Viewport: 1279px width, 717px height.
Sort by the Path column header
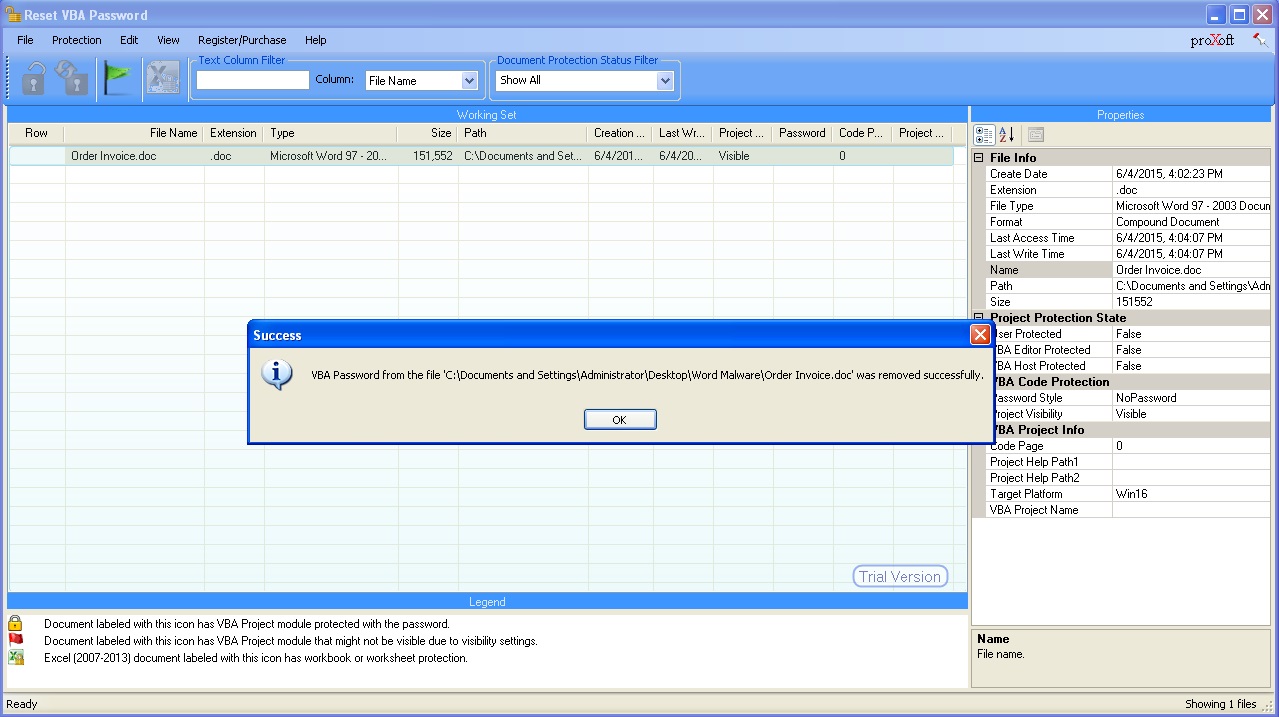click(522, 133)
